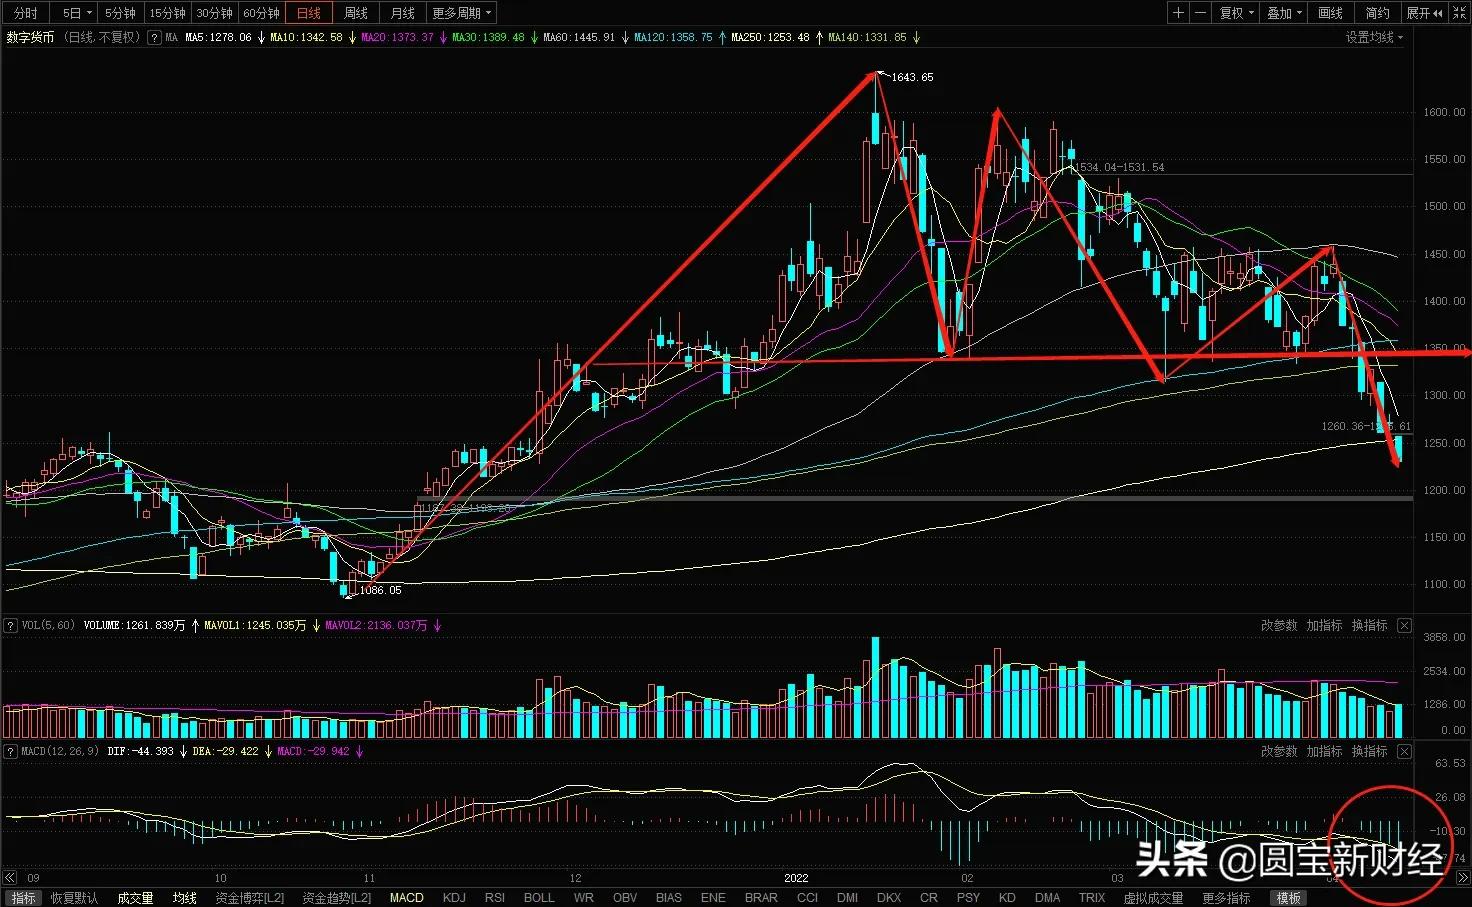Click 改参数 in the VOL panel

[1279, 625]
